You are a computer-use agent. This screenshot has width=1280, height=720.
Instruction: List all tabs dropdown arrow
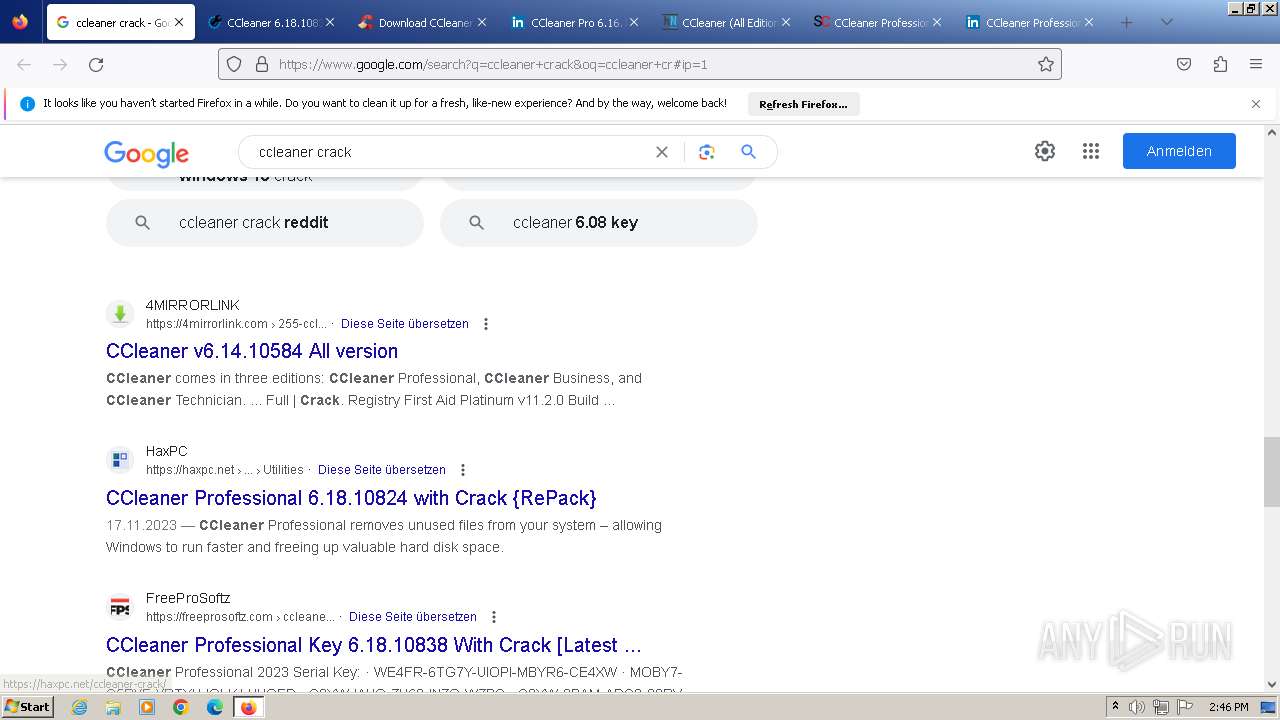point(1166,22)
